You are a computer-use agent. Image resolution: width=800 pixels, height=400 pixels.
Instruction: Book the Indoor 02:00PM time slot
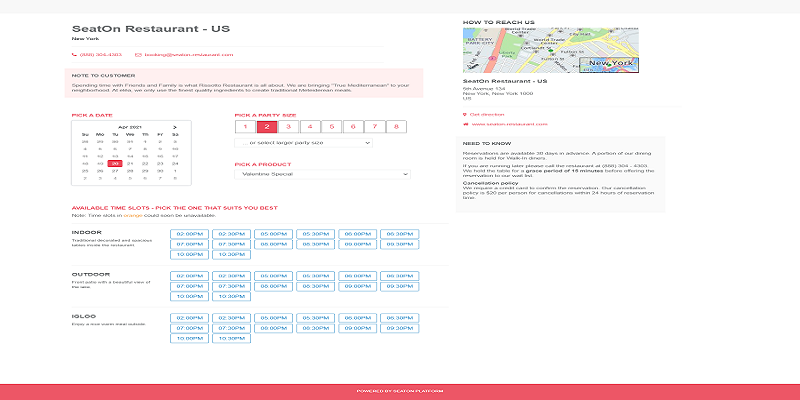point(190,233)
